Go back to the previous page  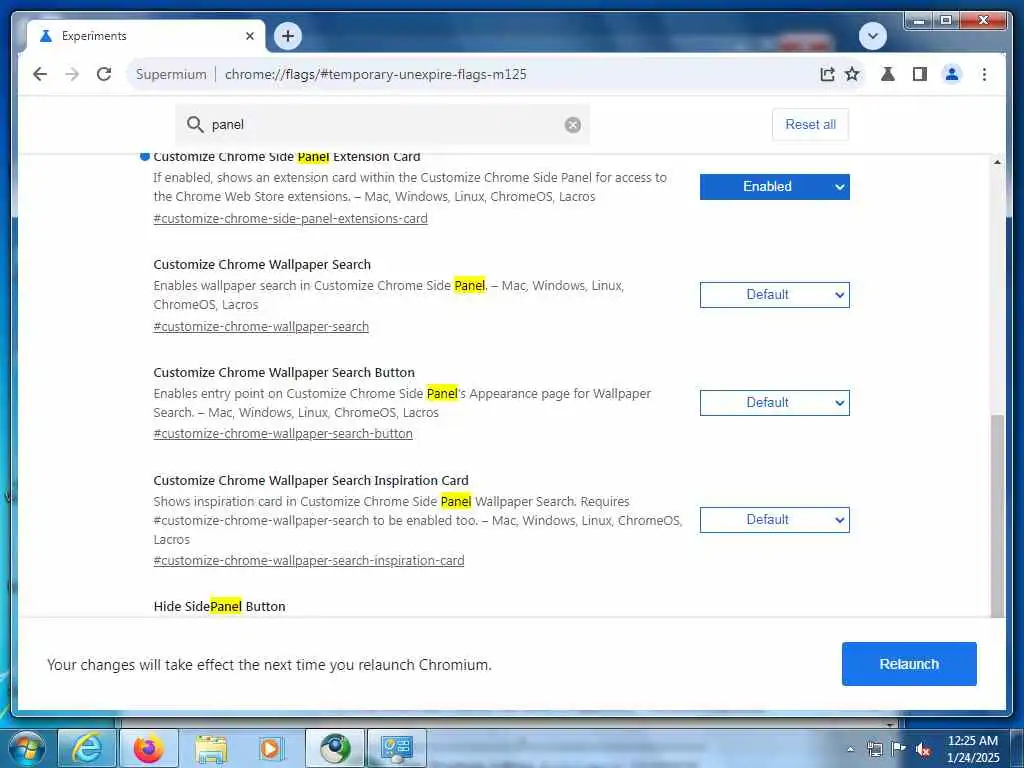point(40,74)
